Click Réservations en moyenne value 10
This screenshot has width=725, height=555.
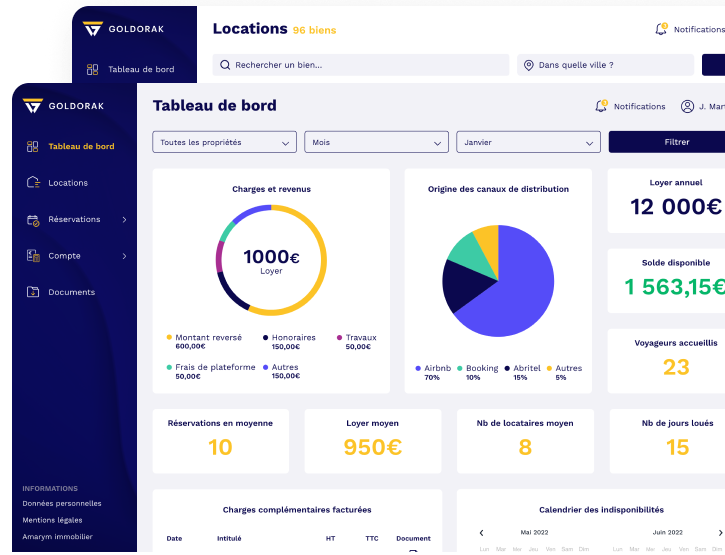tap(220, 447)
